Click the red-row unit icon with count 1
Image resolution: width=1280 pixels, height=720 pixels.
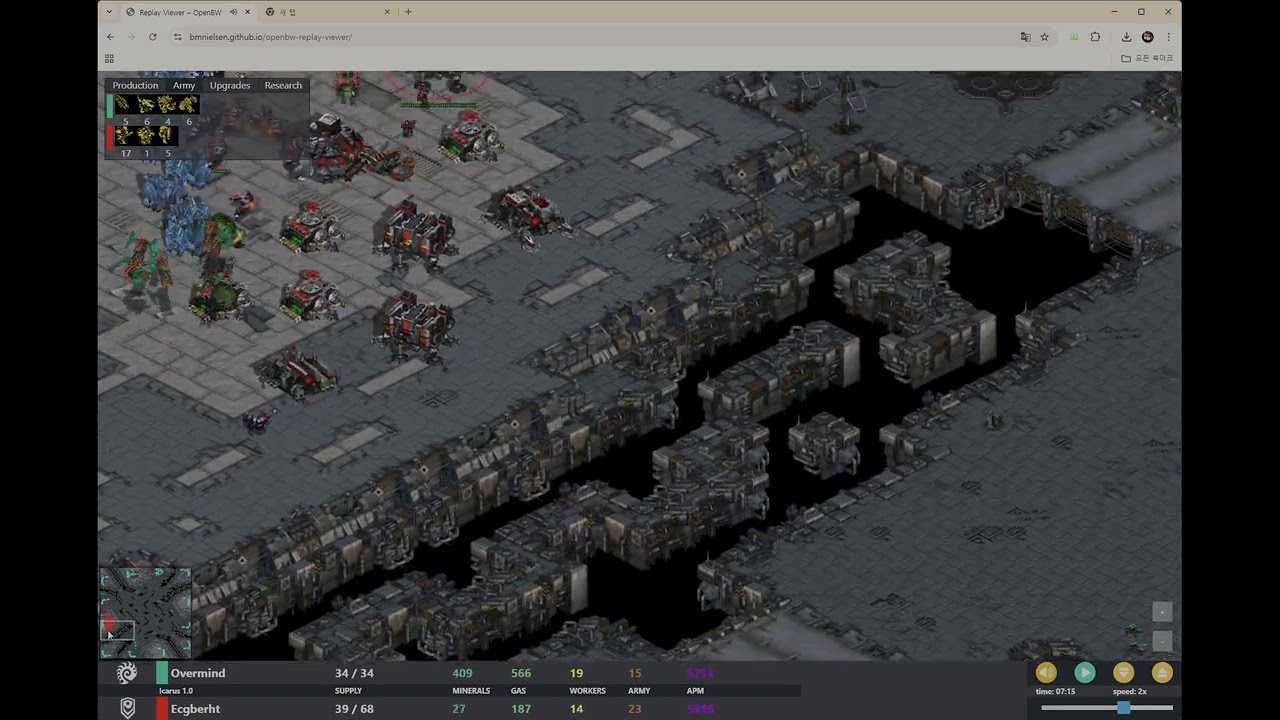(x=146, y=136)
